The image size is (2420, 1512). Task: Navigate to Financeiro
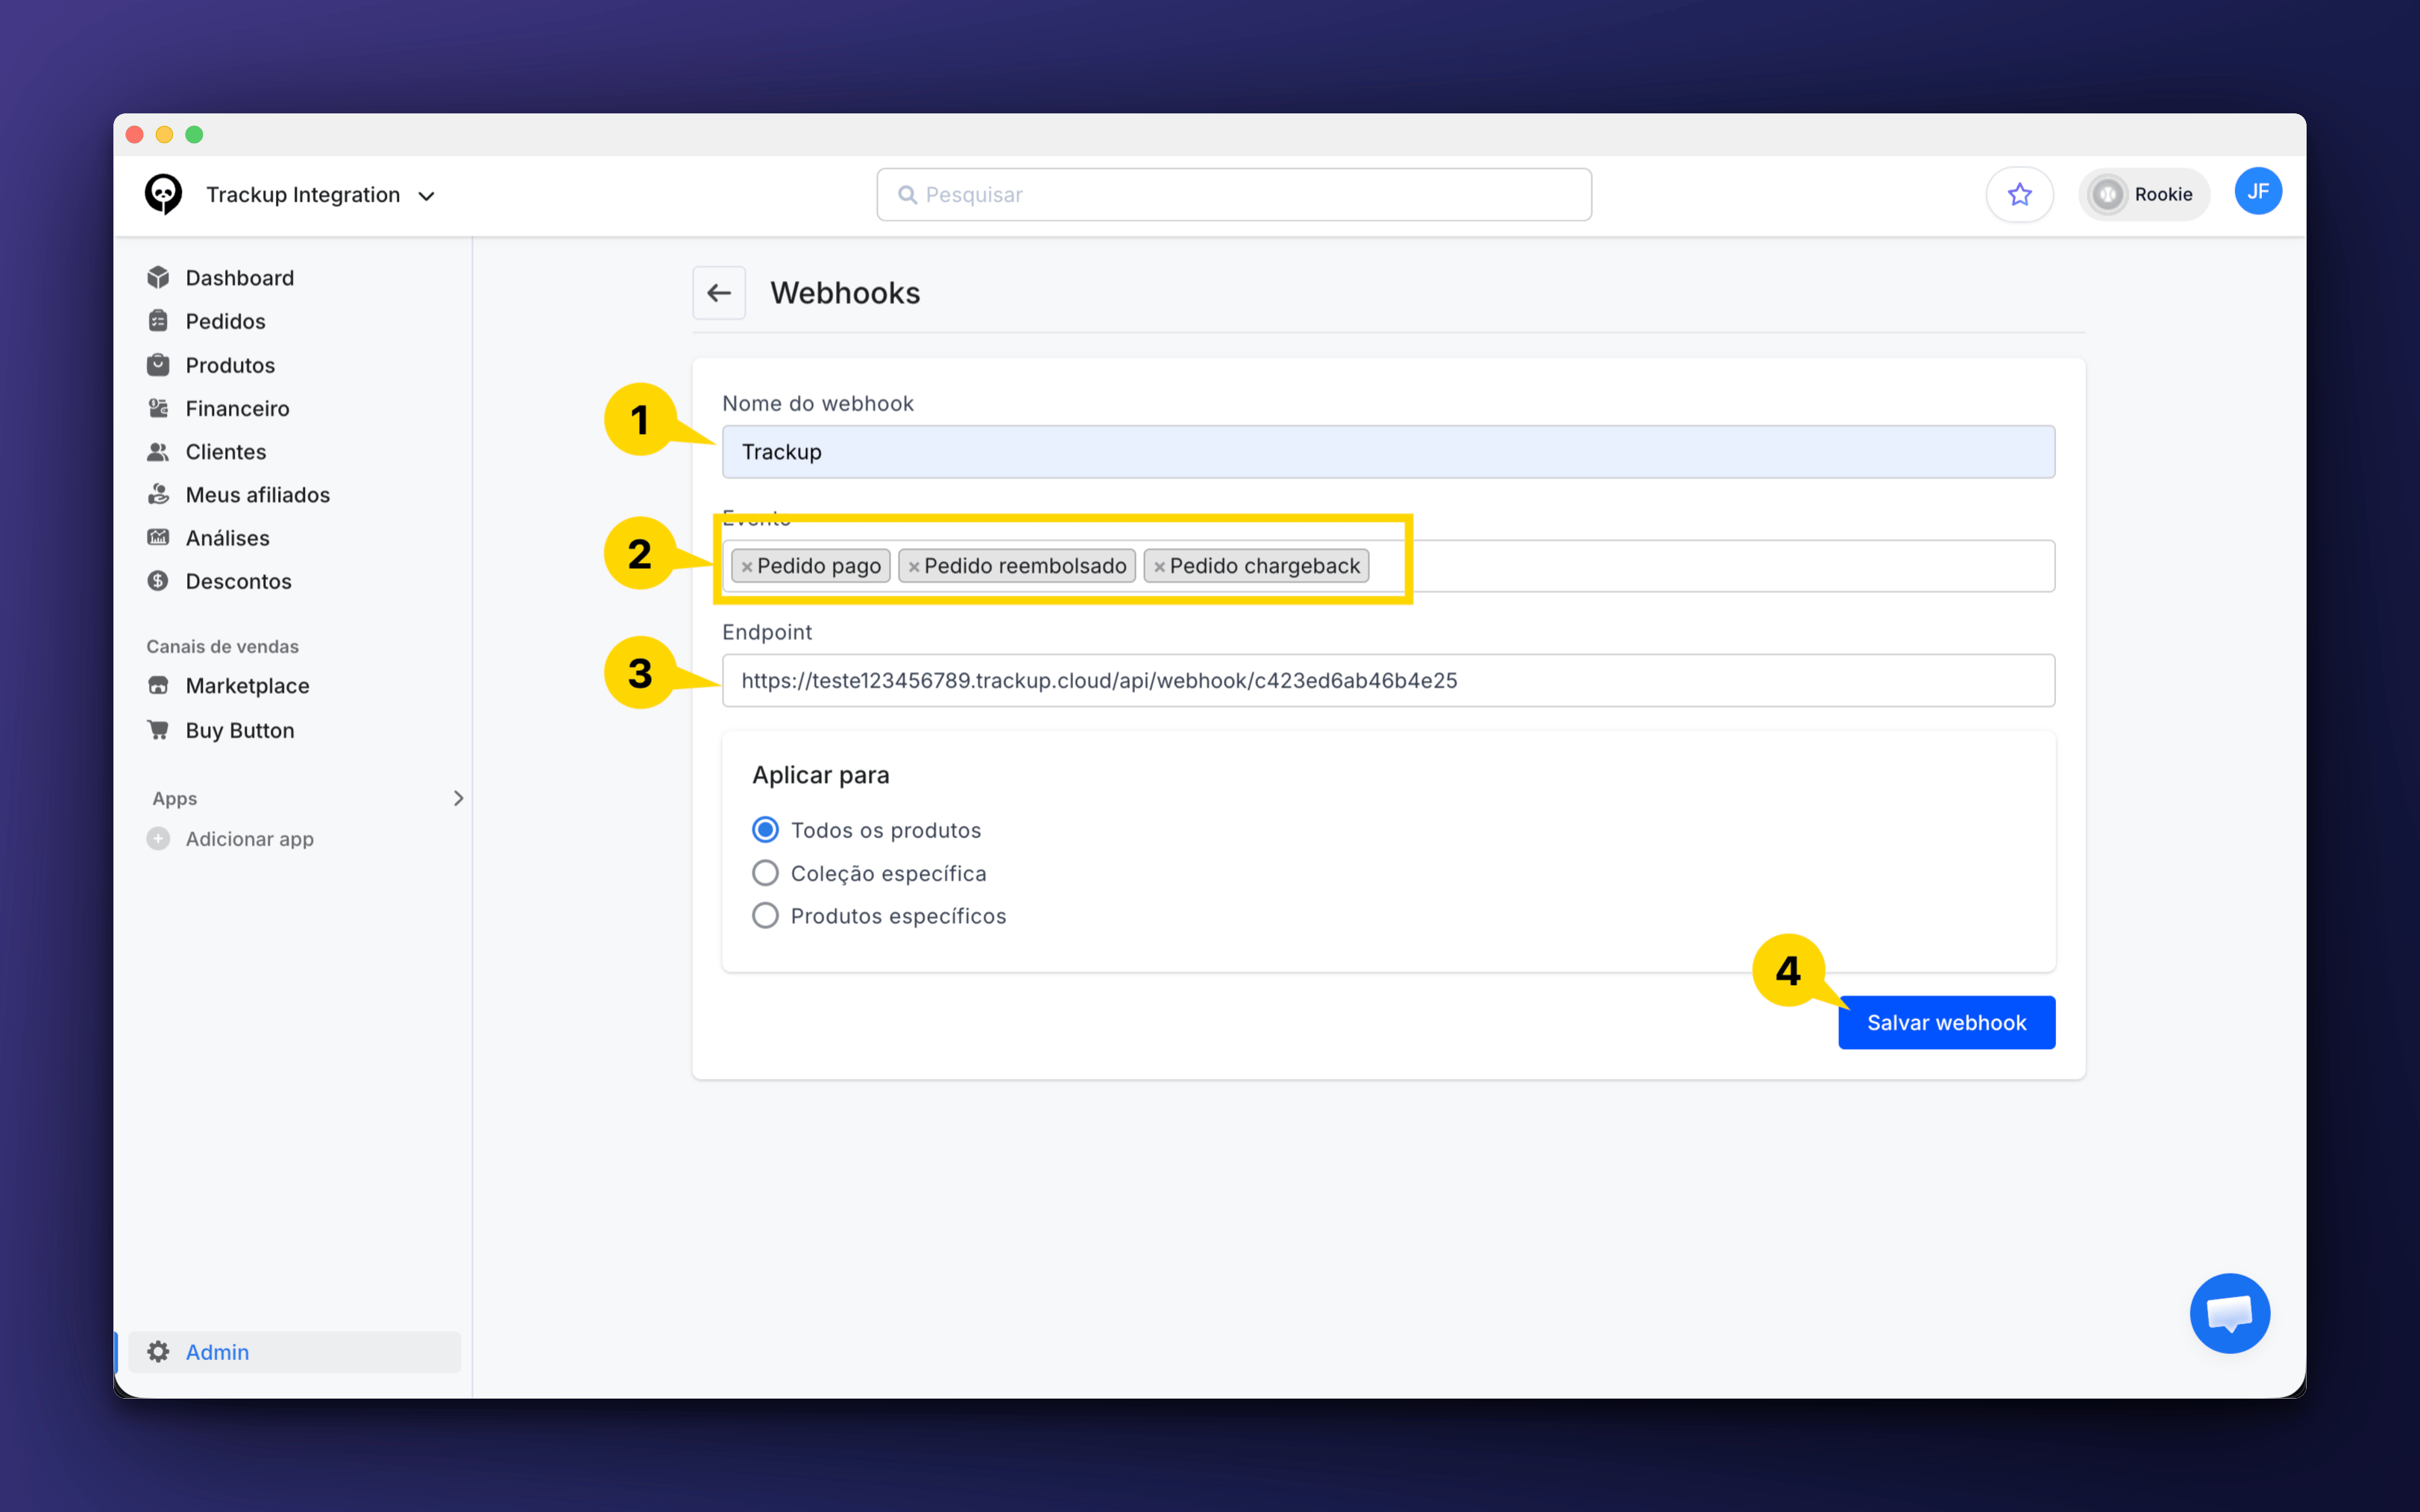(x=237, y=408)
